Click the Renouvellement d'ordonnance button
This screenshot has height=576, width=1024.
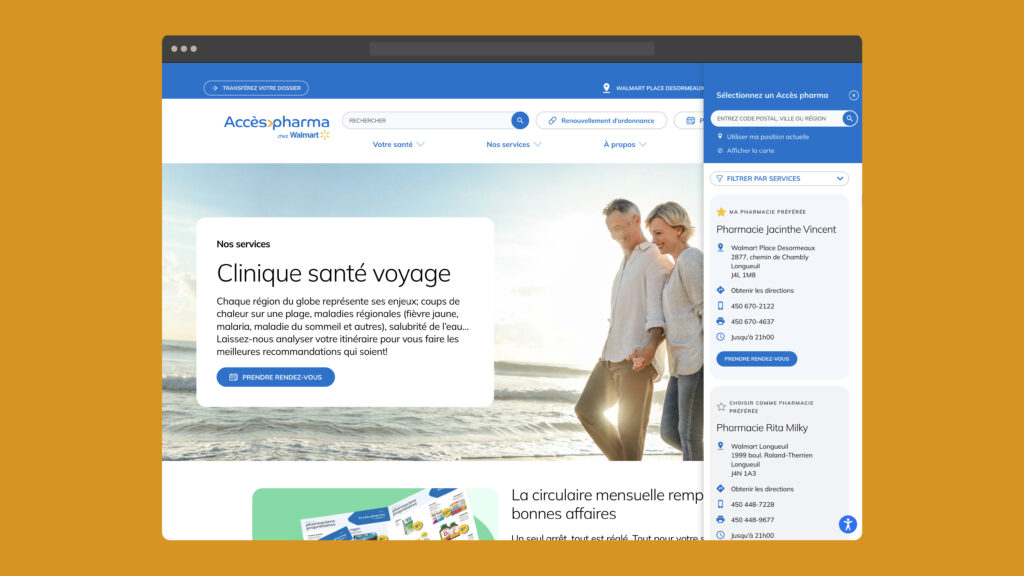(x=601, y=121)
